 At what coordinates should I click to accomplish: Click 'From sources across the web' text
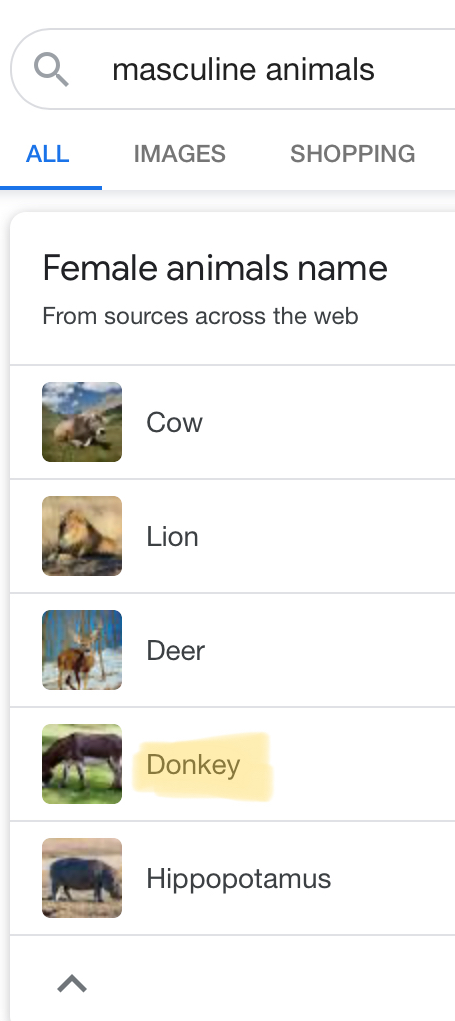click(200, 316)
